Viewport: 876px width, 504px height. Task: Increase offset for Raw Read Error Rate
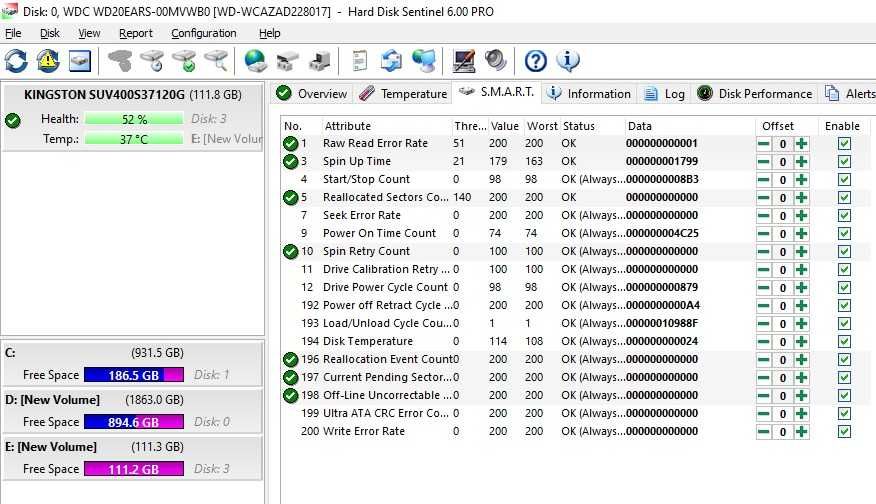point(802,144)
